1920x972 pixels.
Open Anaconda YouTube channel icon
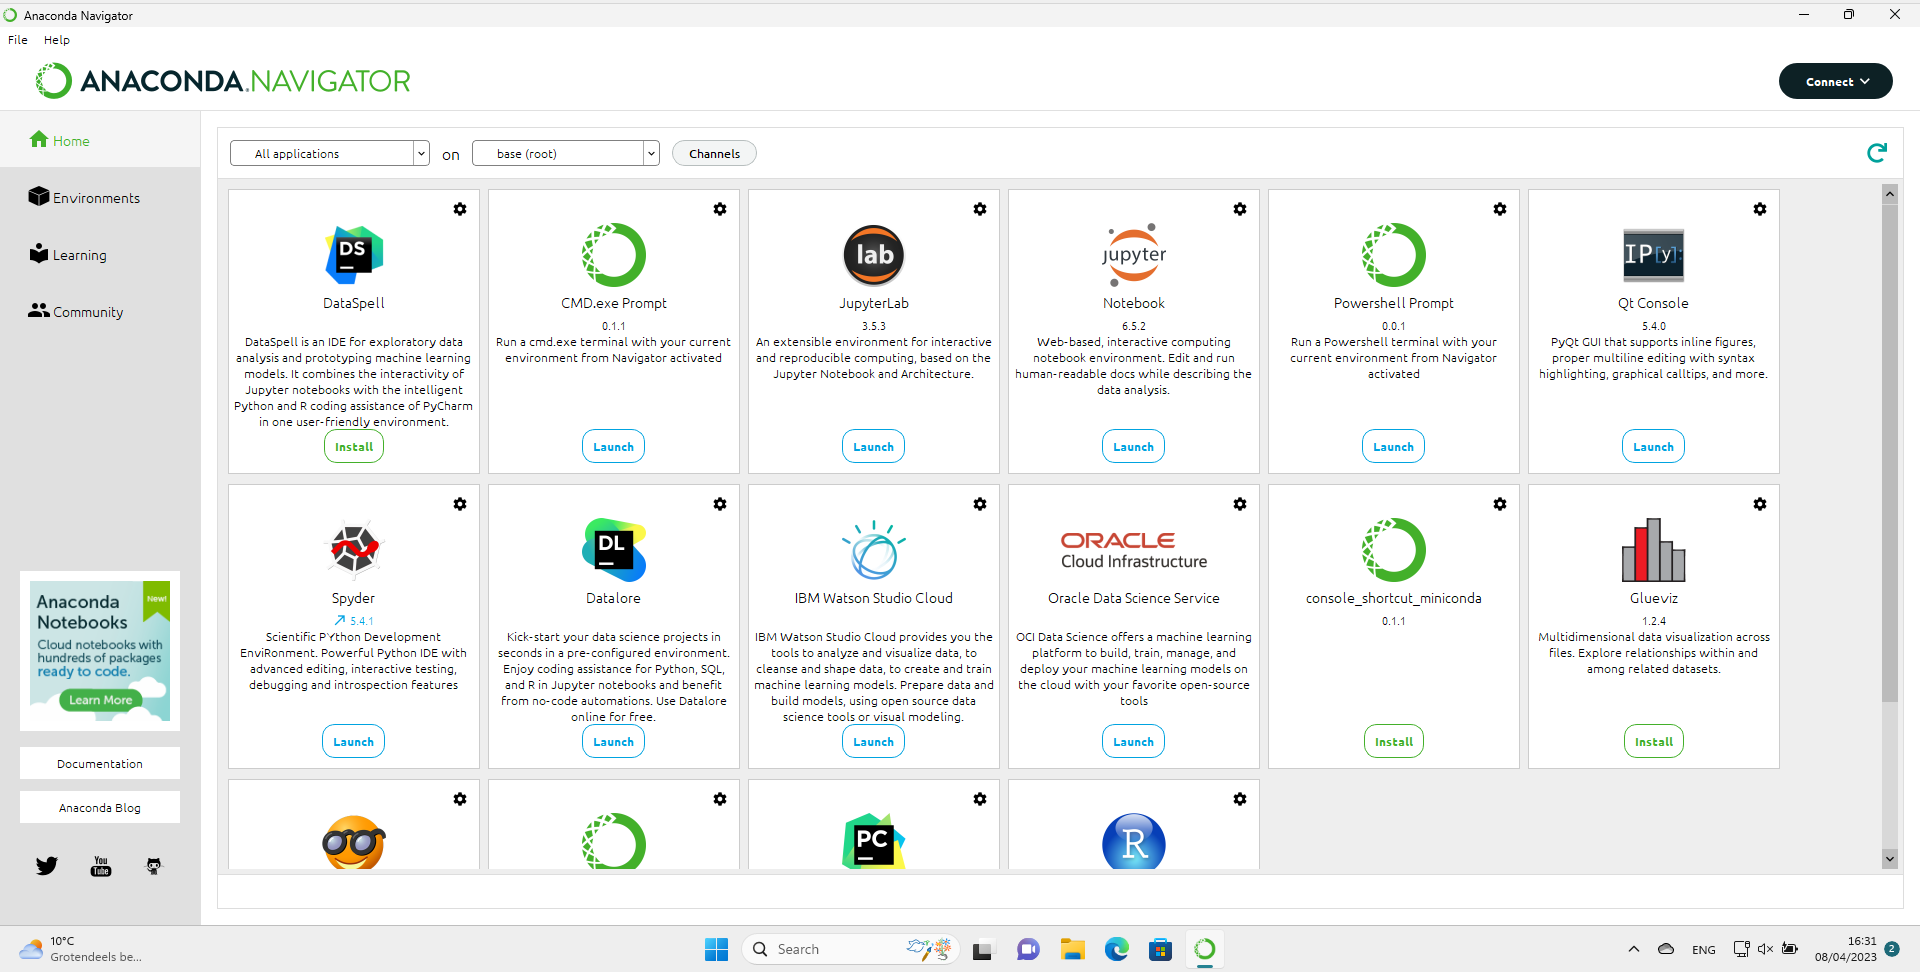click(101, 866)
